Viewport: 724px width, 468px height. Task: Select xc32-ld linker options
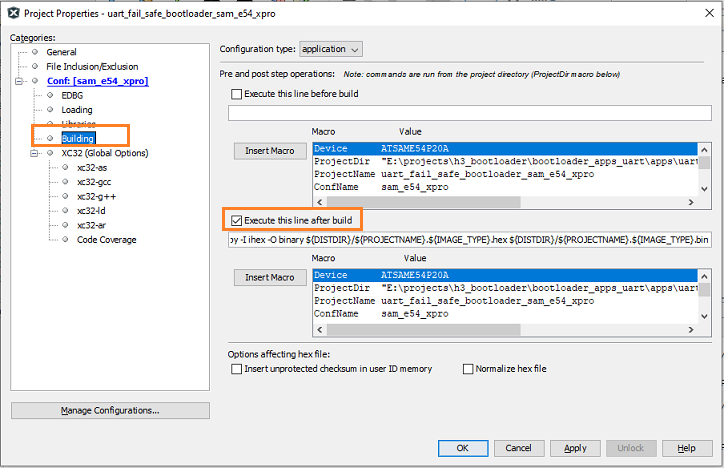click(92, 211)
